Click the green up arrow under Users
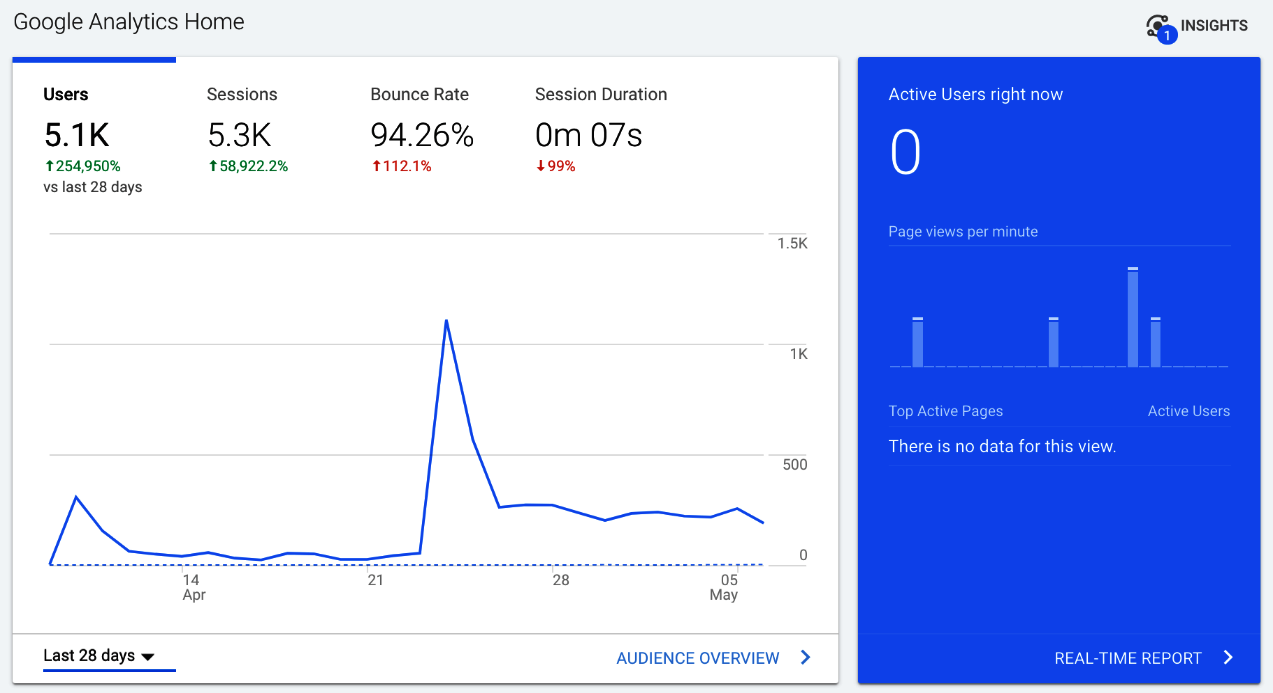The height and width of the screenshot is (693, 1273). [x=48, y=166]
